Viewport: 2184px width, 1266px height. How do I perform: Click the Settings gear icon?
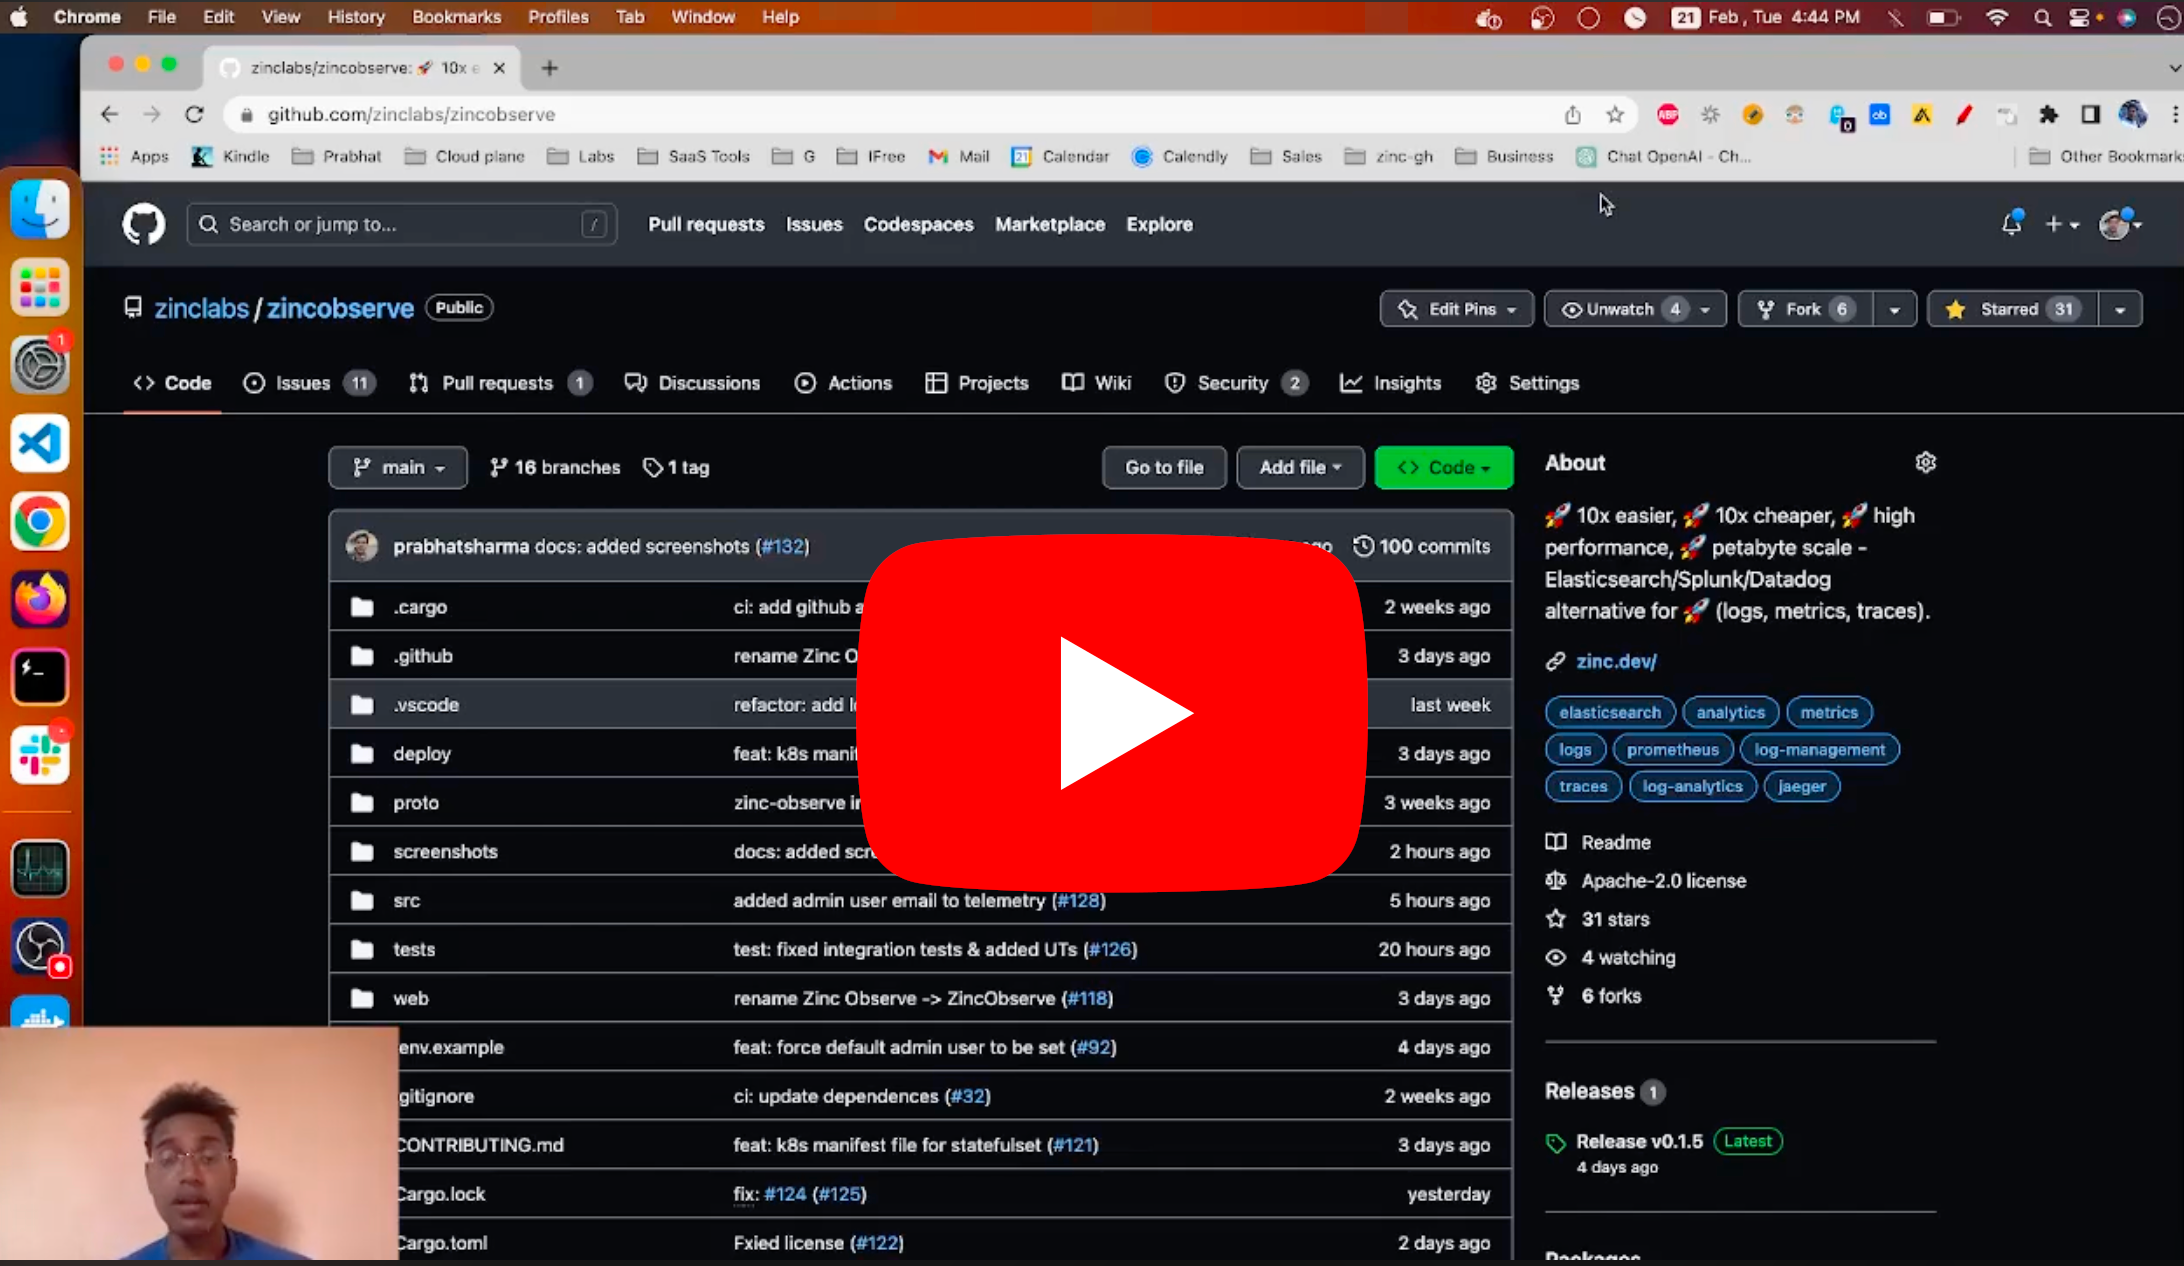coord(1926,463)
